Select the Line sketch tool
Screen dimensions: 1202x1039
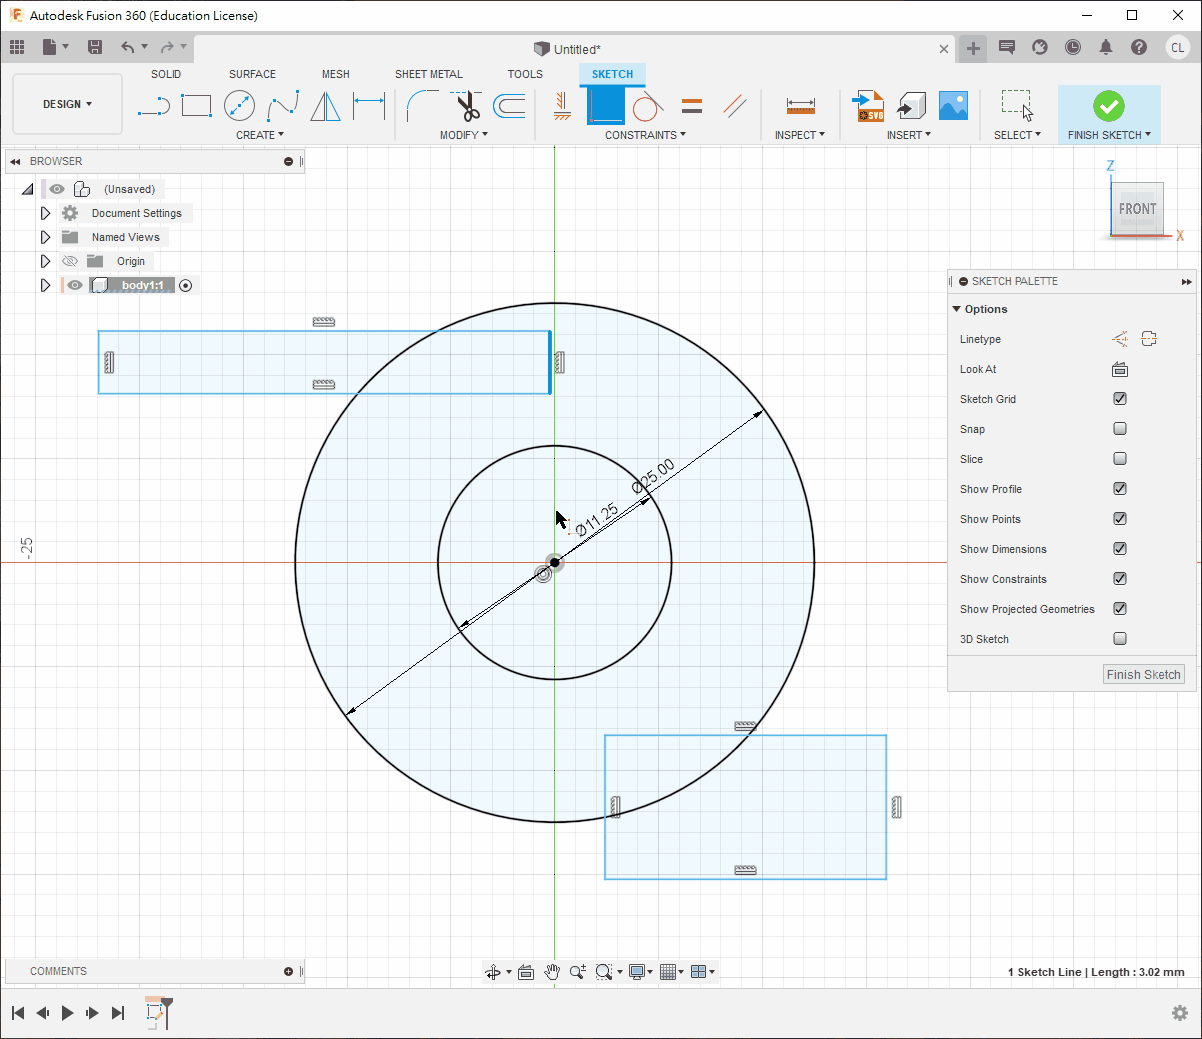[153, 105]
